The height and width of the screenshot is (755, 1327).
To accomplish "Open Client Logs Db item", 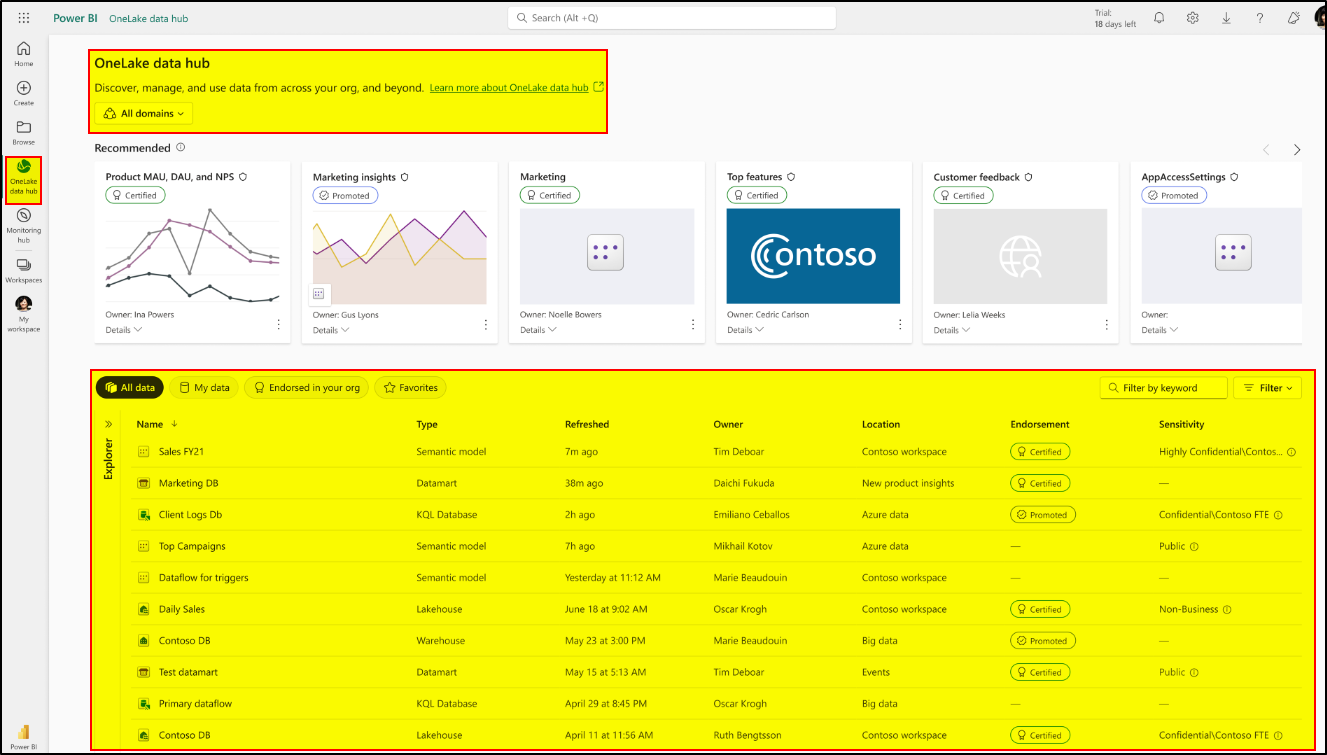I will [x=190, y=515].
